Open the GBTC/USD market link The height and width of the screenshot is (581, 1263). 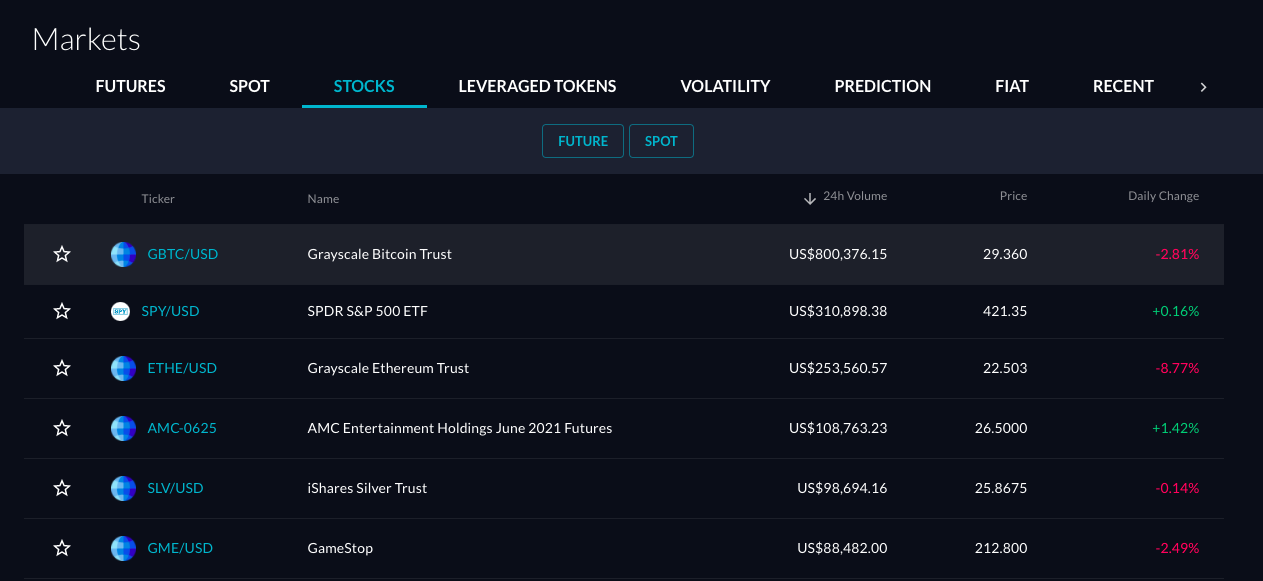(183, 254)
